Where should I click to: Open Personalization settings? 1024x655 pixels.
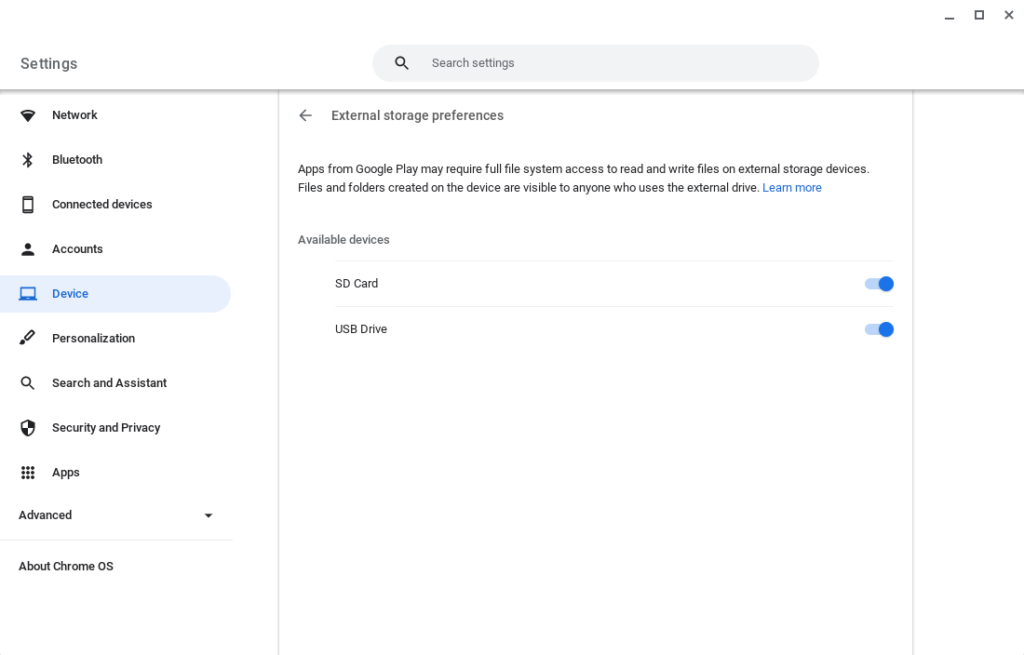coord(116,338)
